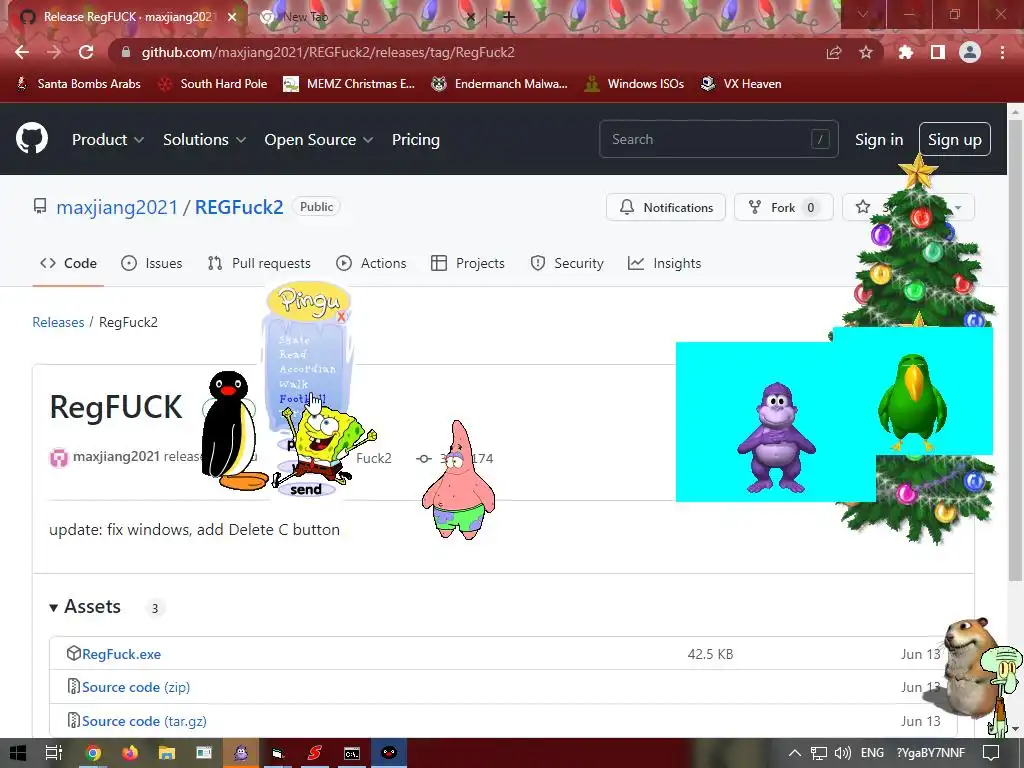Open the Pingu taskbar icon

[x=389, y=753]
